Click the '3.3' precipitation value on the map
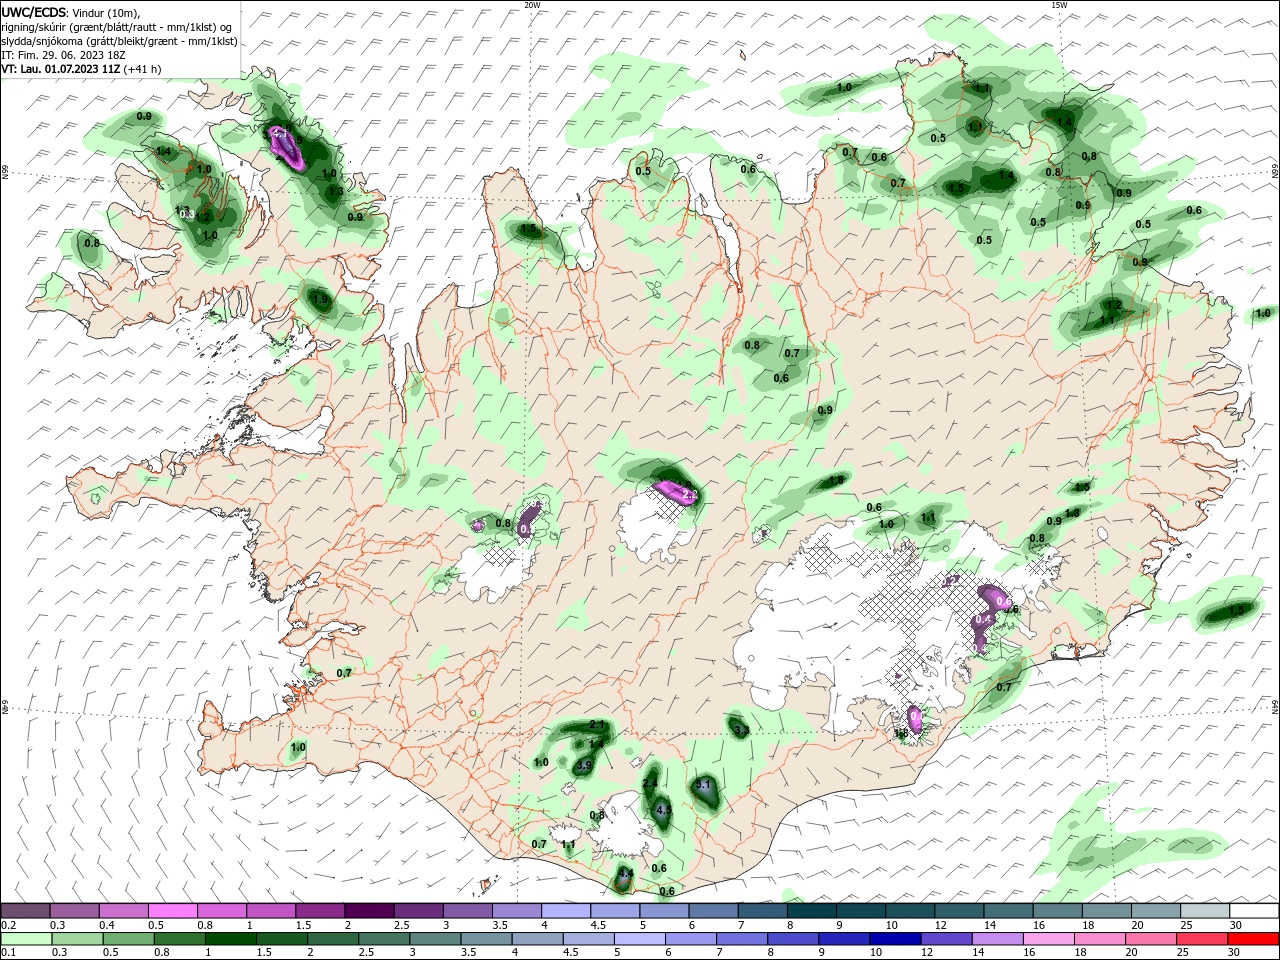Image resolution: width=1280 pixels, height=960 pixels. pos(741,731)
